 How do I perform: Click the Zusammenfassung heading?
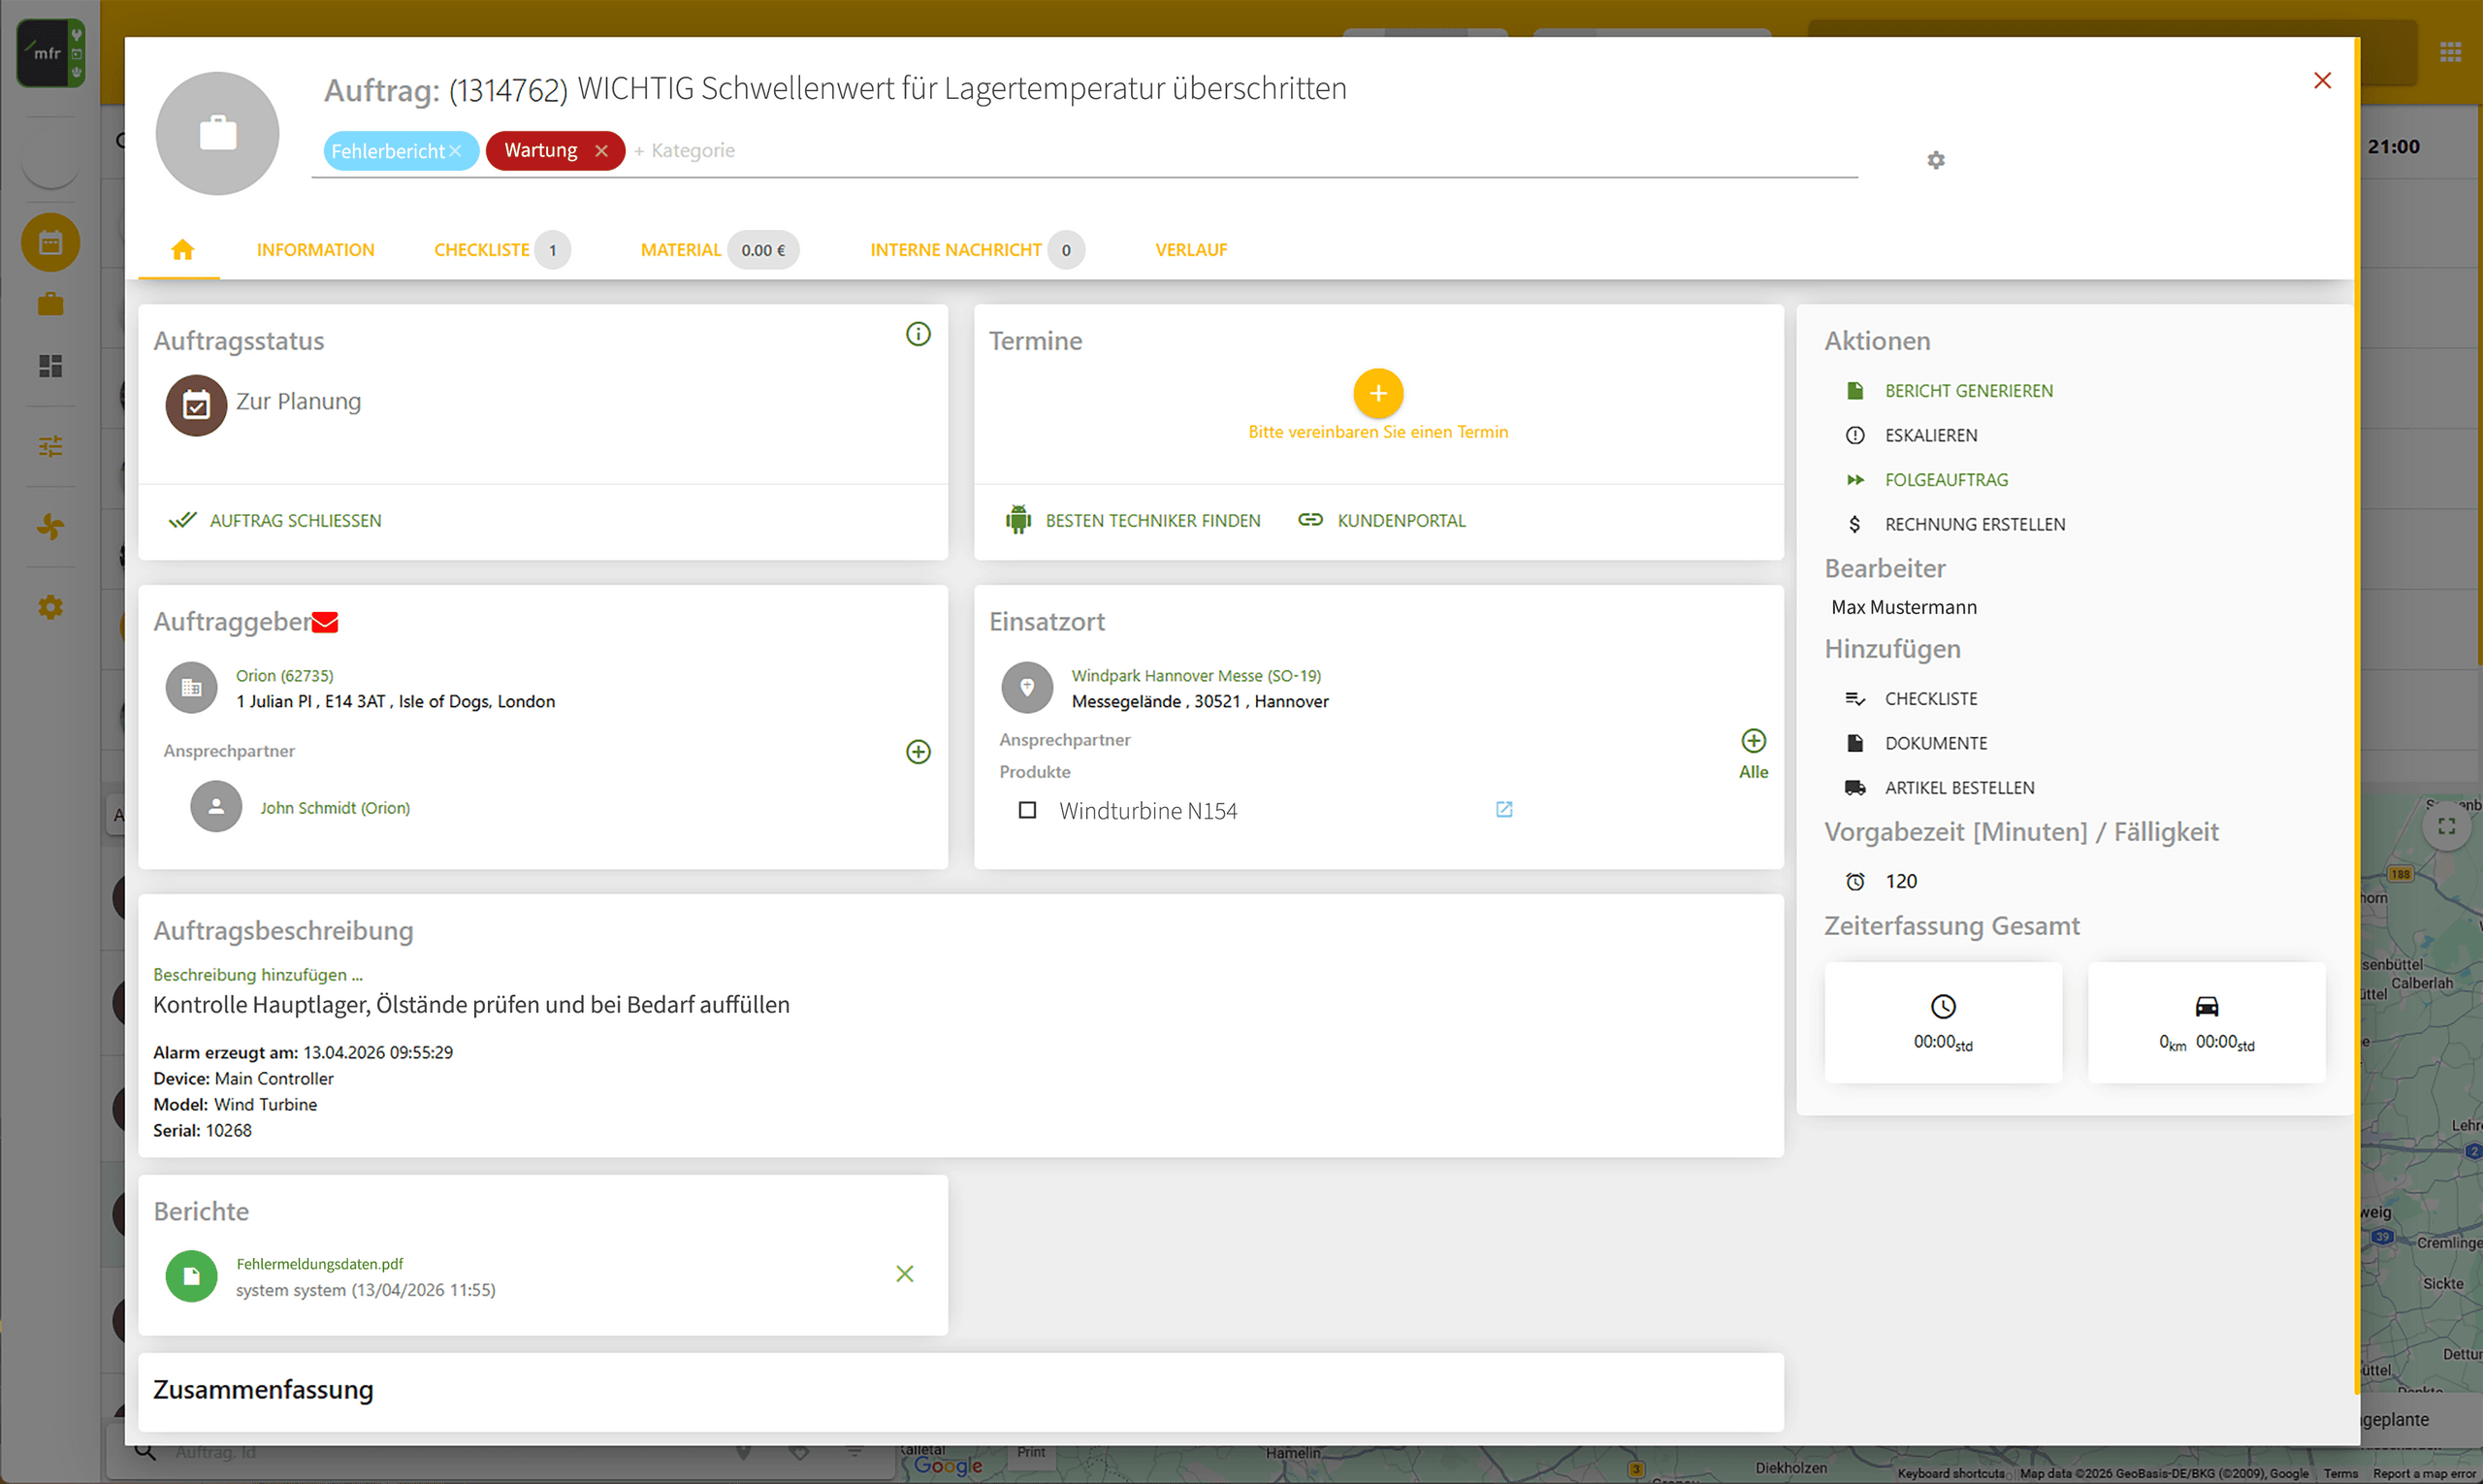pos(263,1390)
